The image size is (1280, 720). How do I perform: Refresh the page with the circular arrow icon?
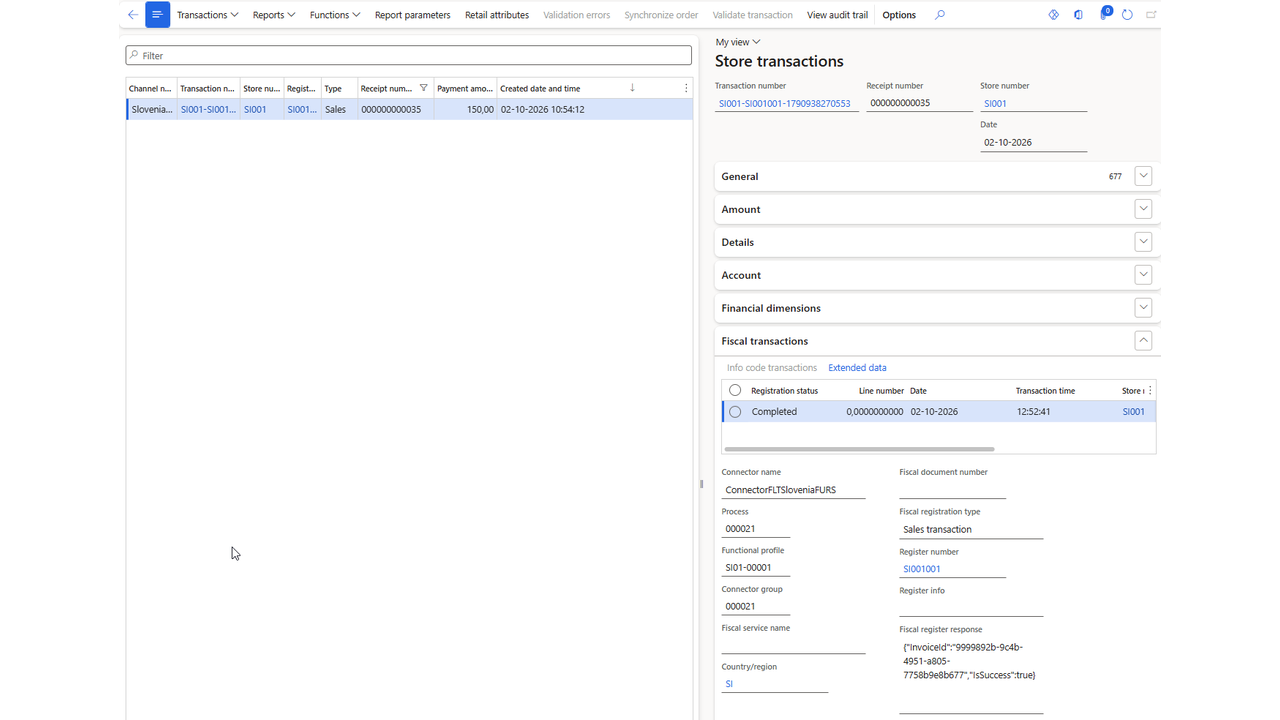[x=1127, y=15]
